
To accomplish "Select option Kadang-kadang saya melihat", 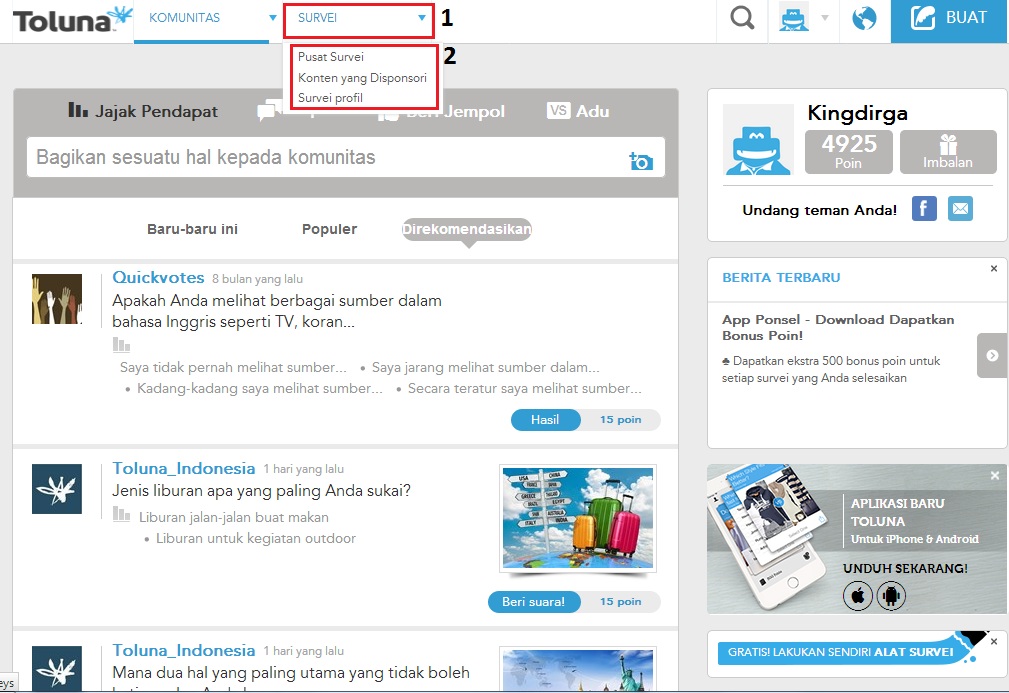I will [x=259, y=389].
